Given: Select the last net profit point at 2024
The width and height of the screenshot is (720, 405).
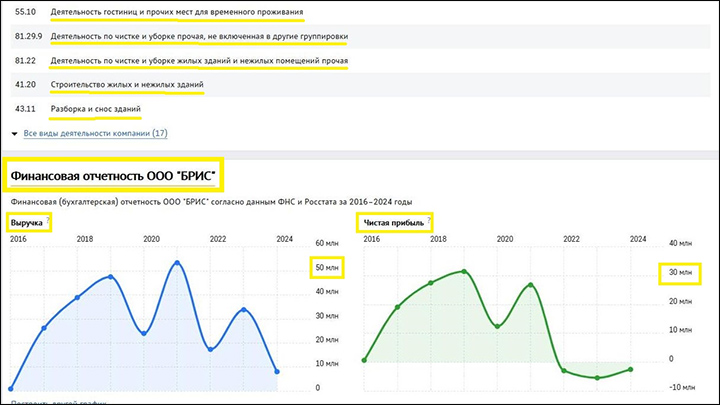Looking at the screenshot, I should tap(631, 369).
